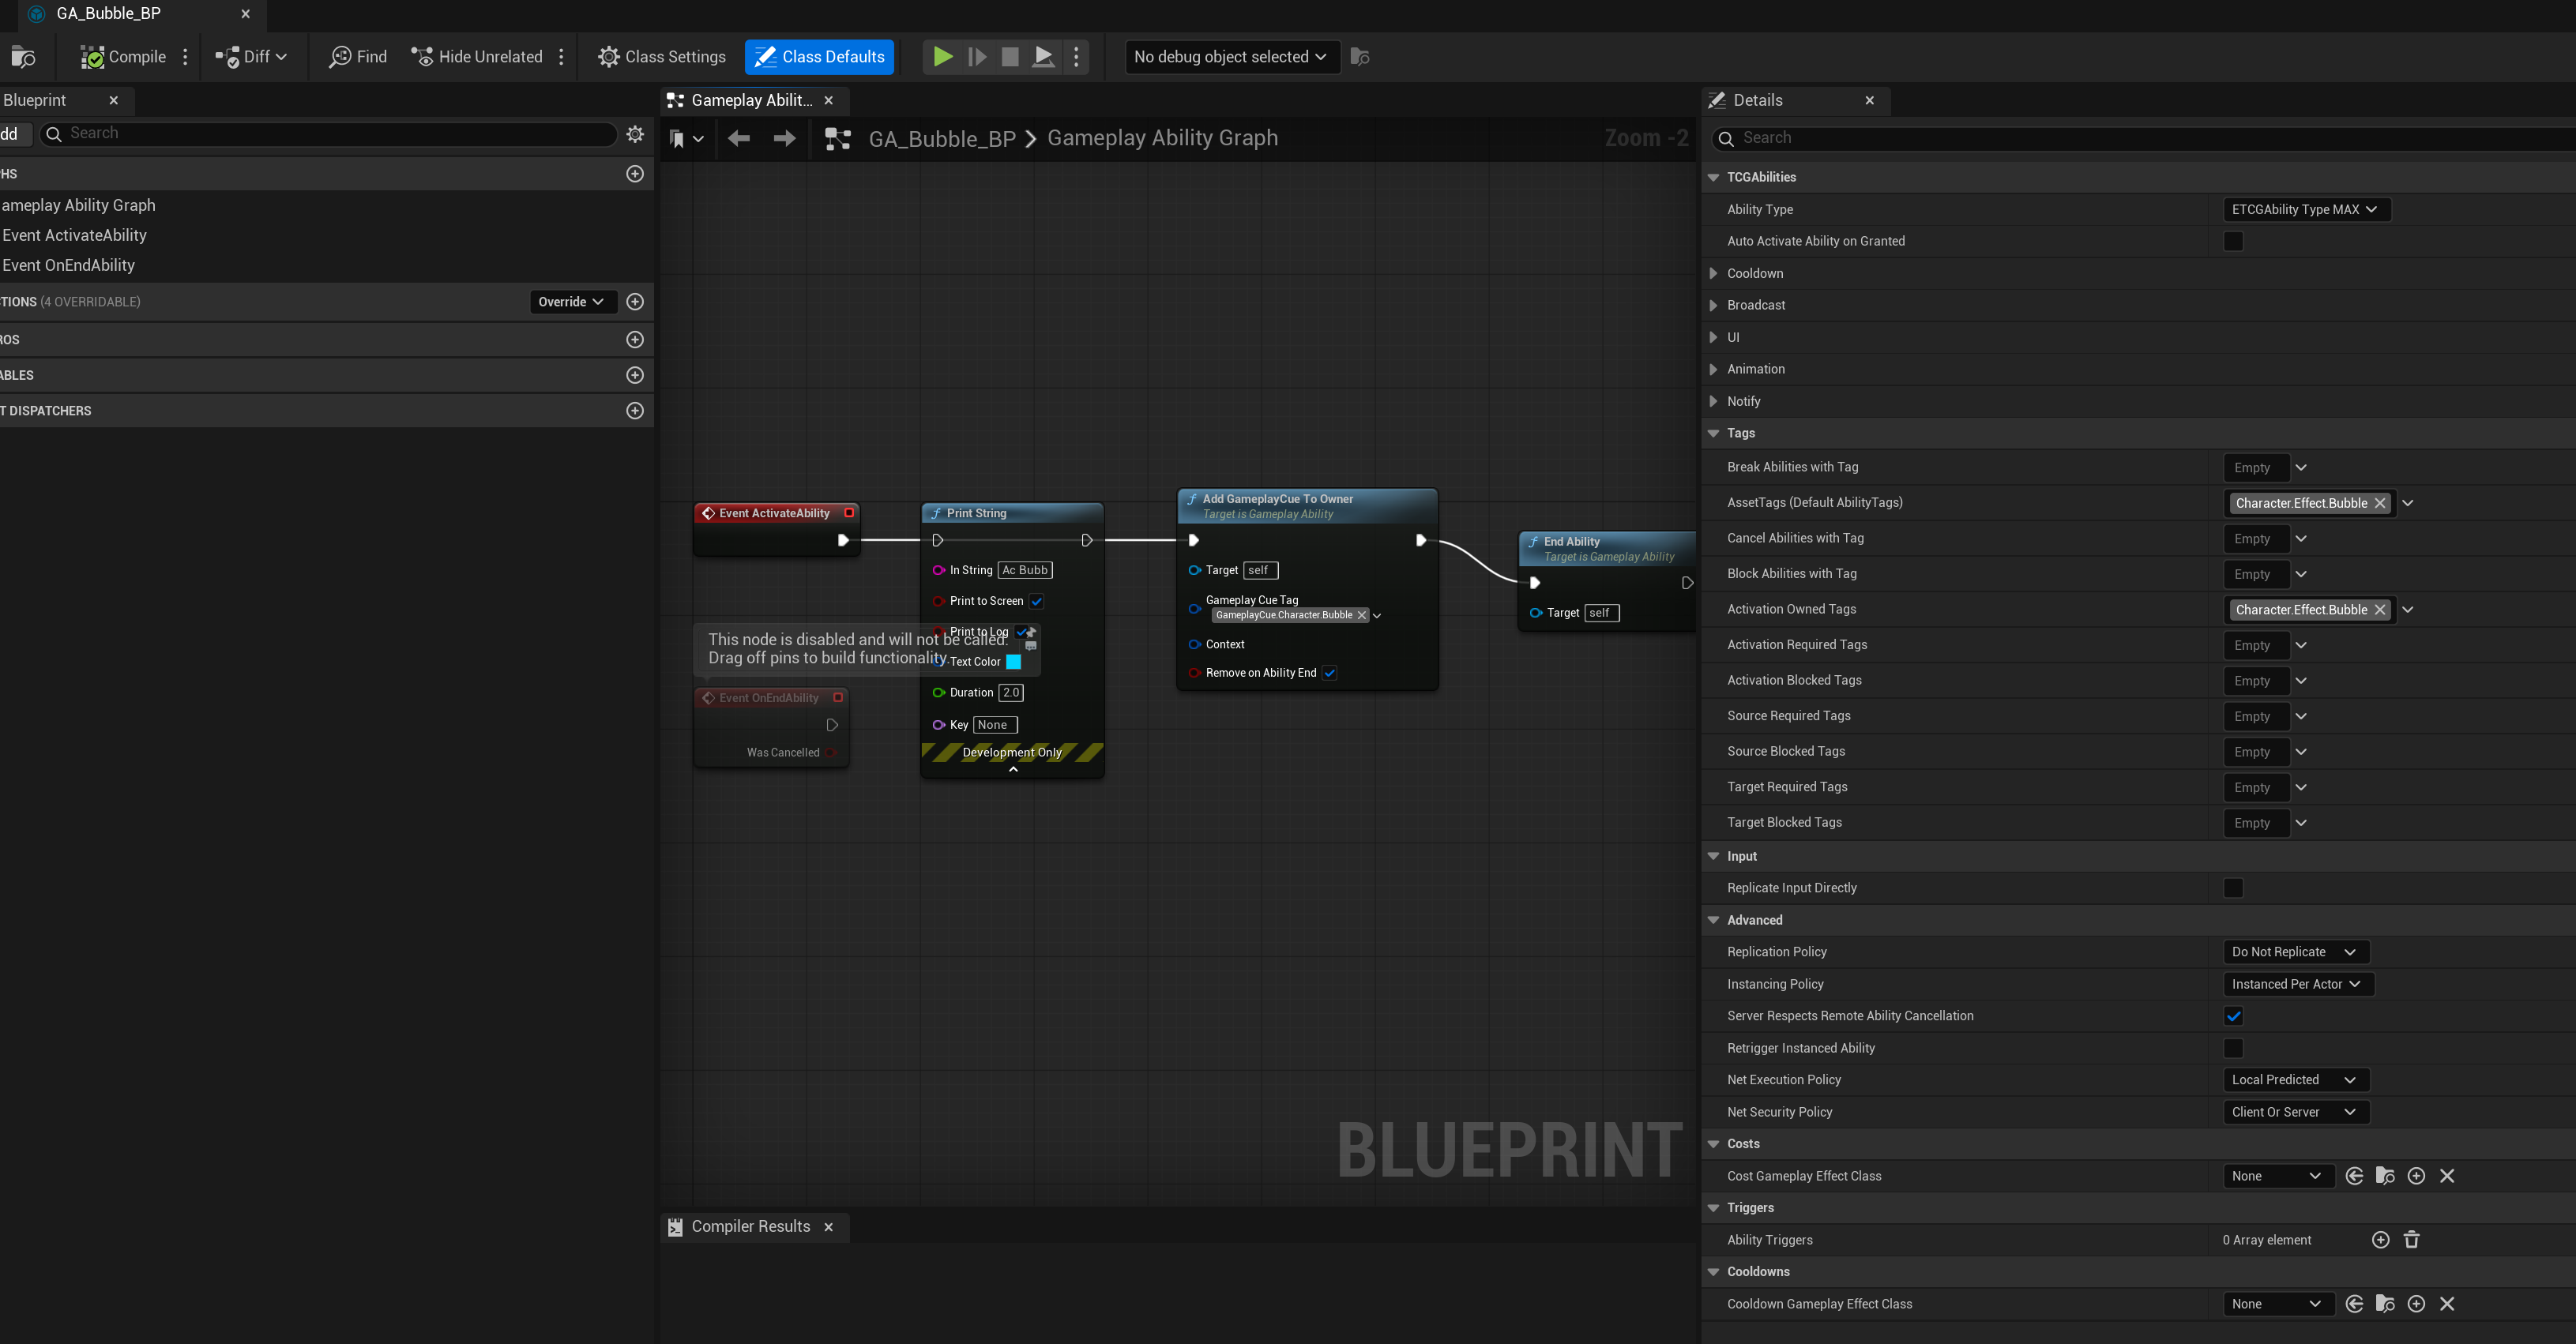2576x1344 pixels.
Task: Click the green Play button in the toolbar
Action: pyautogui.click(x=942, y=57)
